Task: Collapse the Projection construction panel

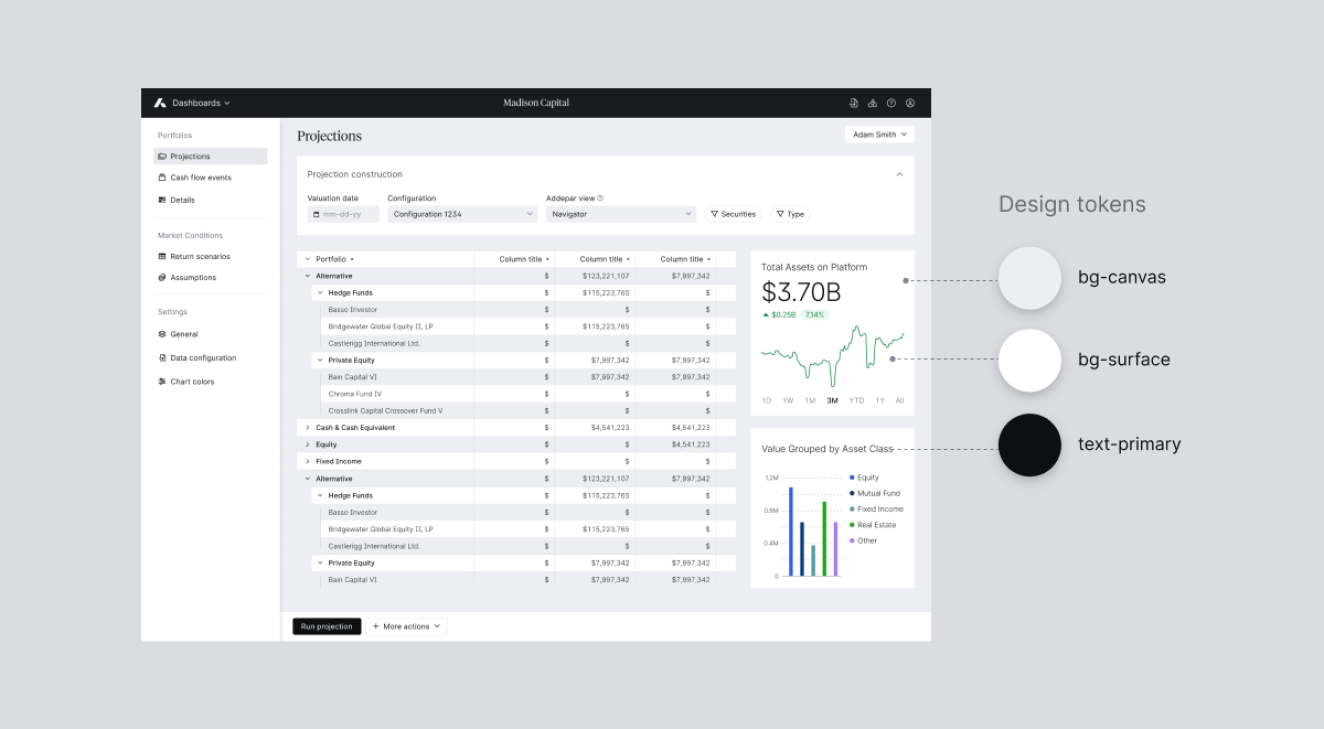Action: tap(899, 174)
